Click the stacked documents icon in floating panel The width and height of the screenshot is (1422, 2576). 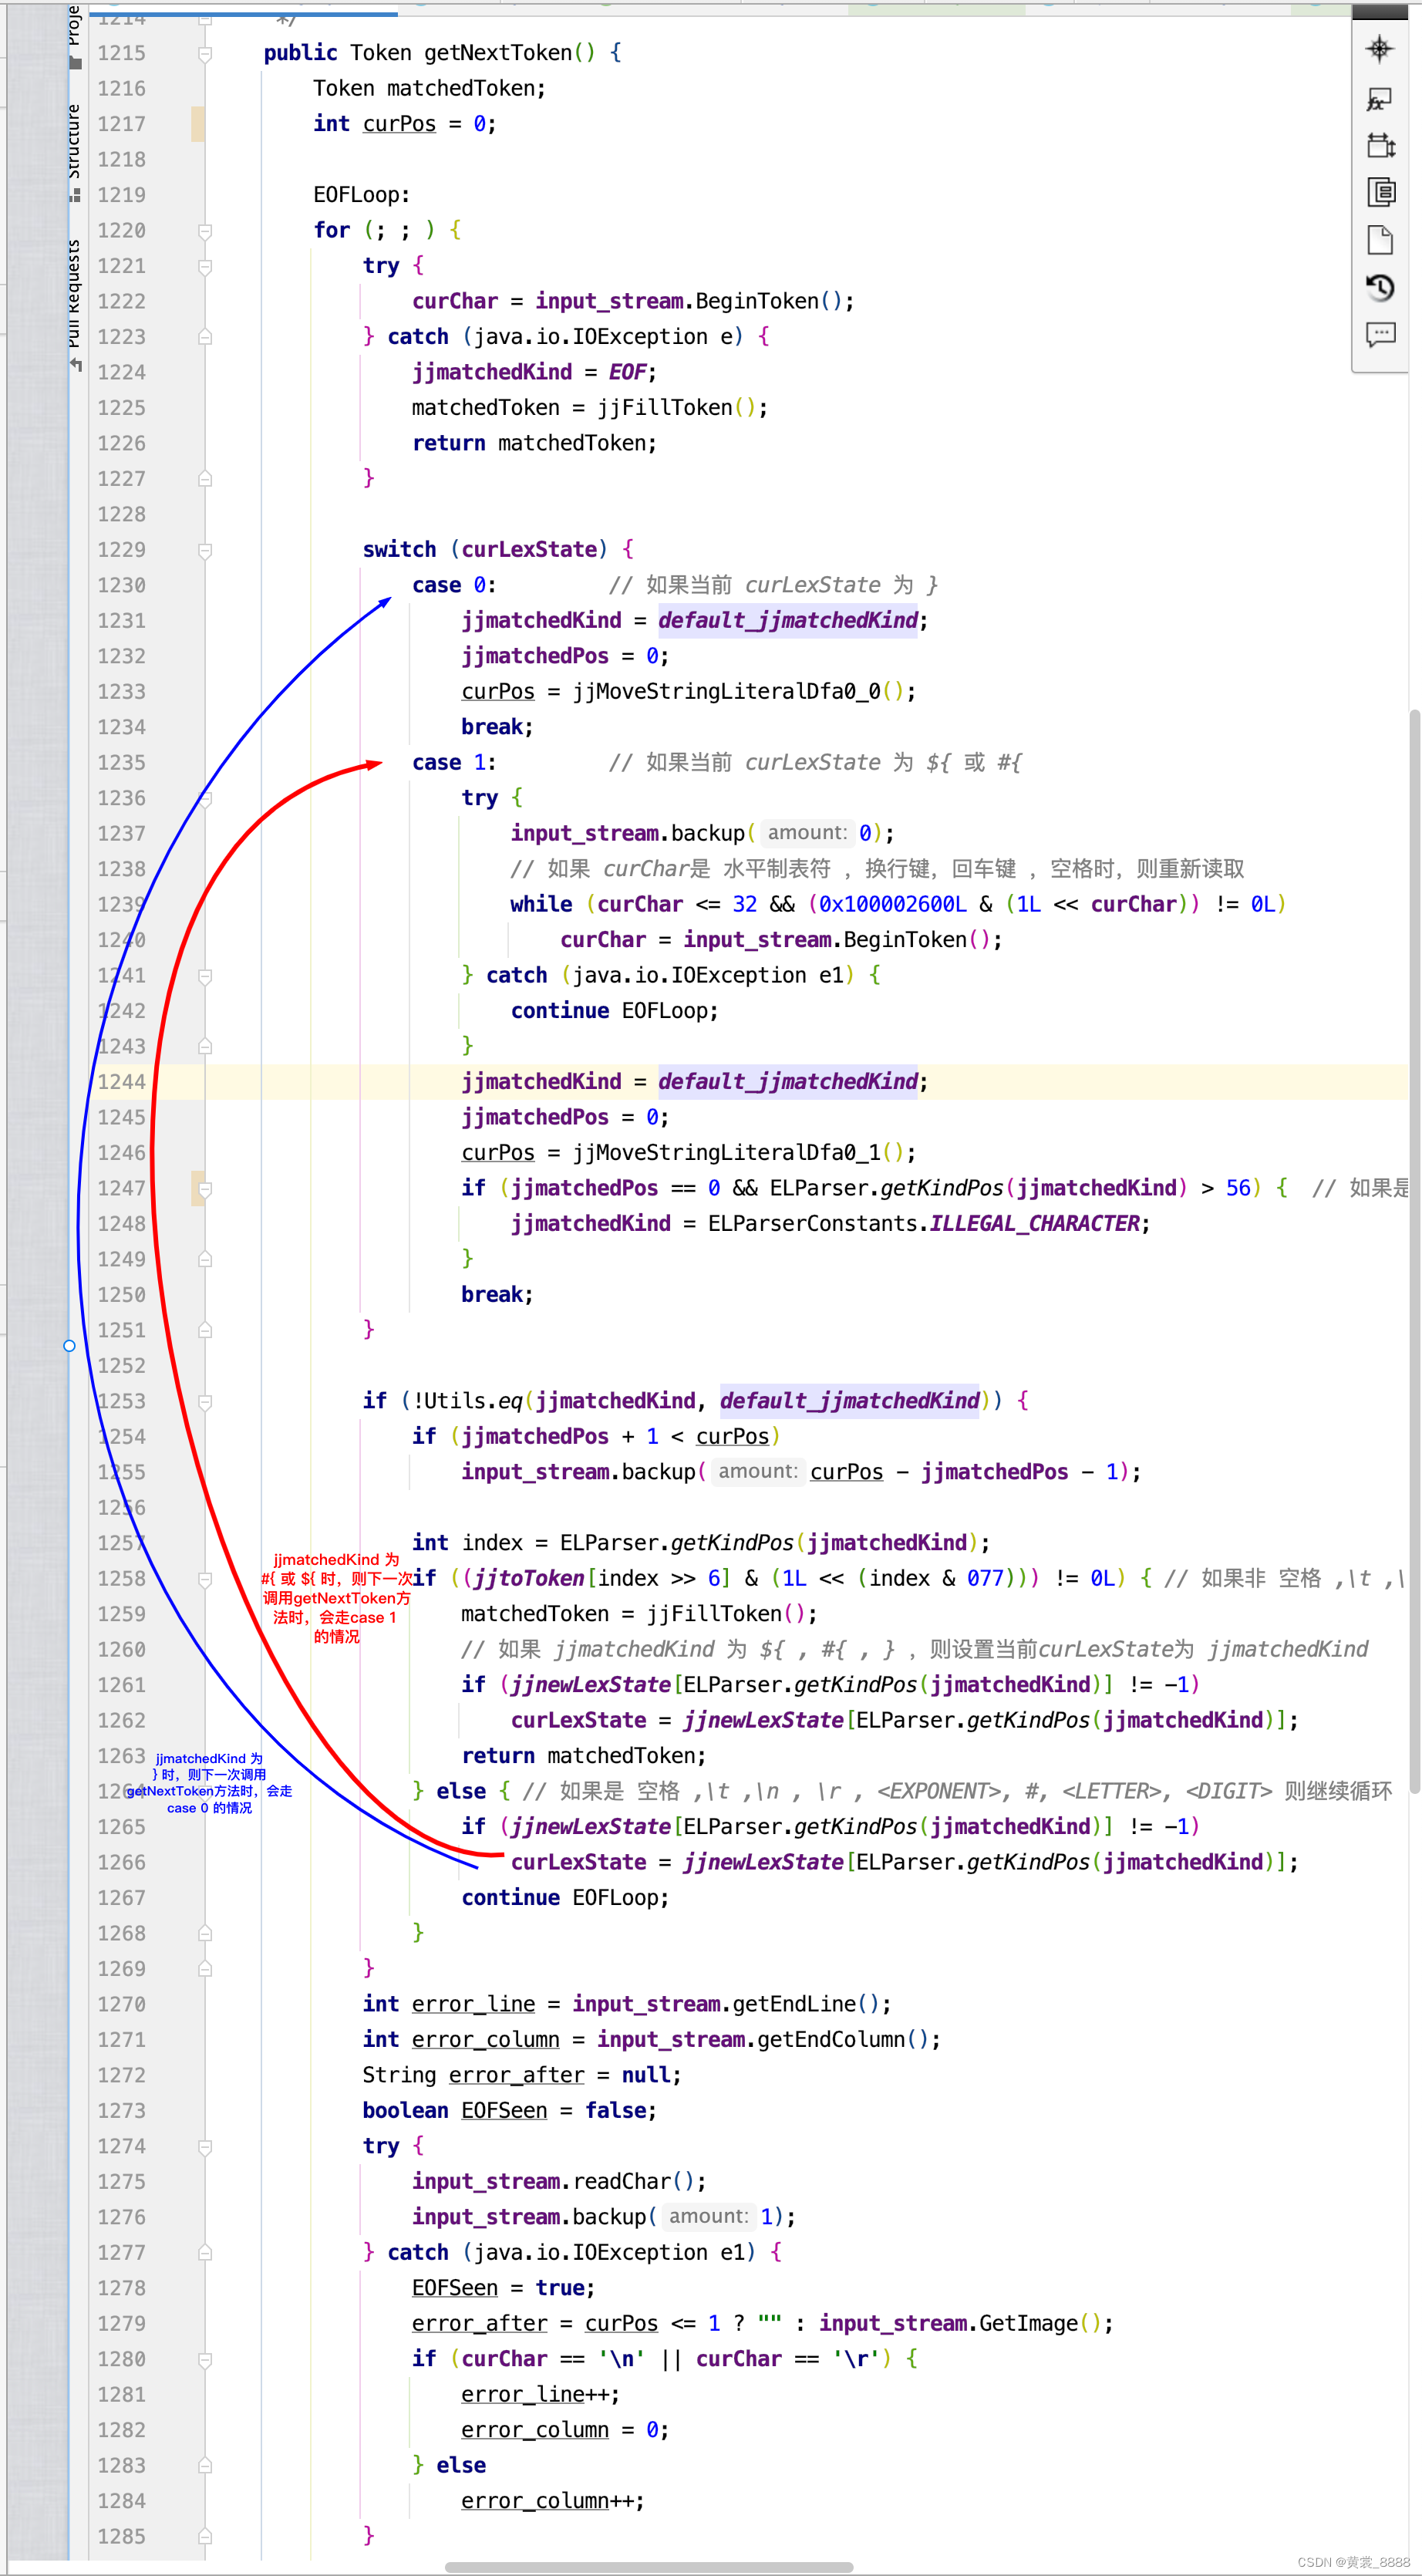pyautogui.click(x=1381, y=192)
